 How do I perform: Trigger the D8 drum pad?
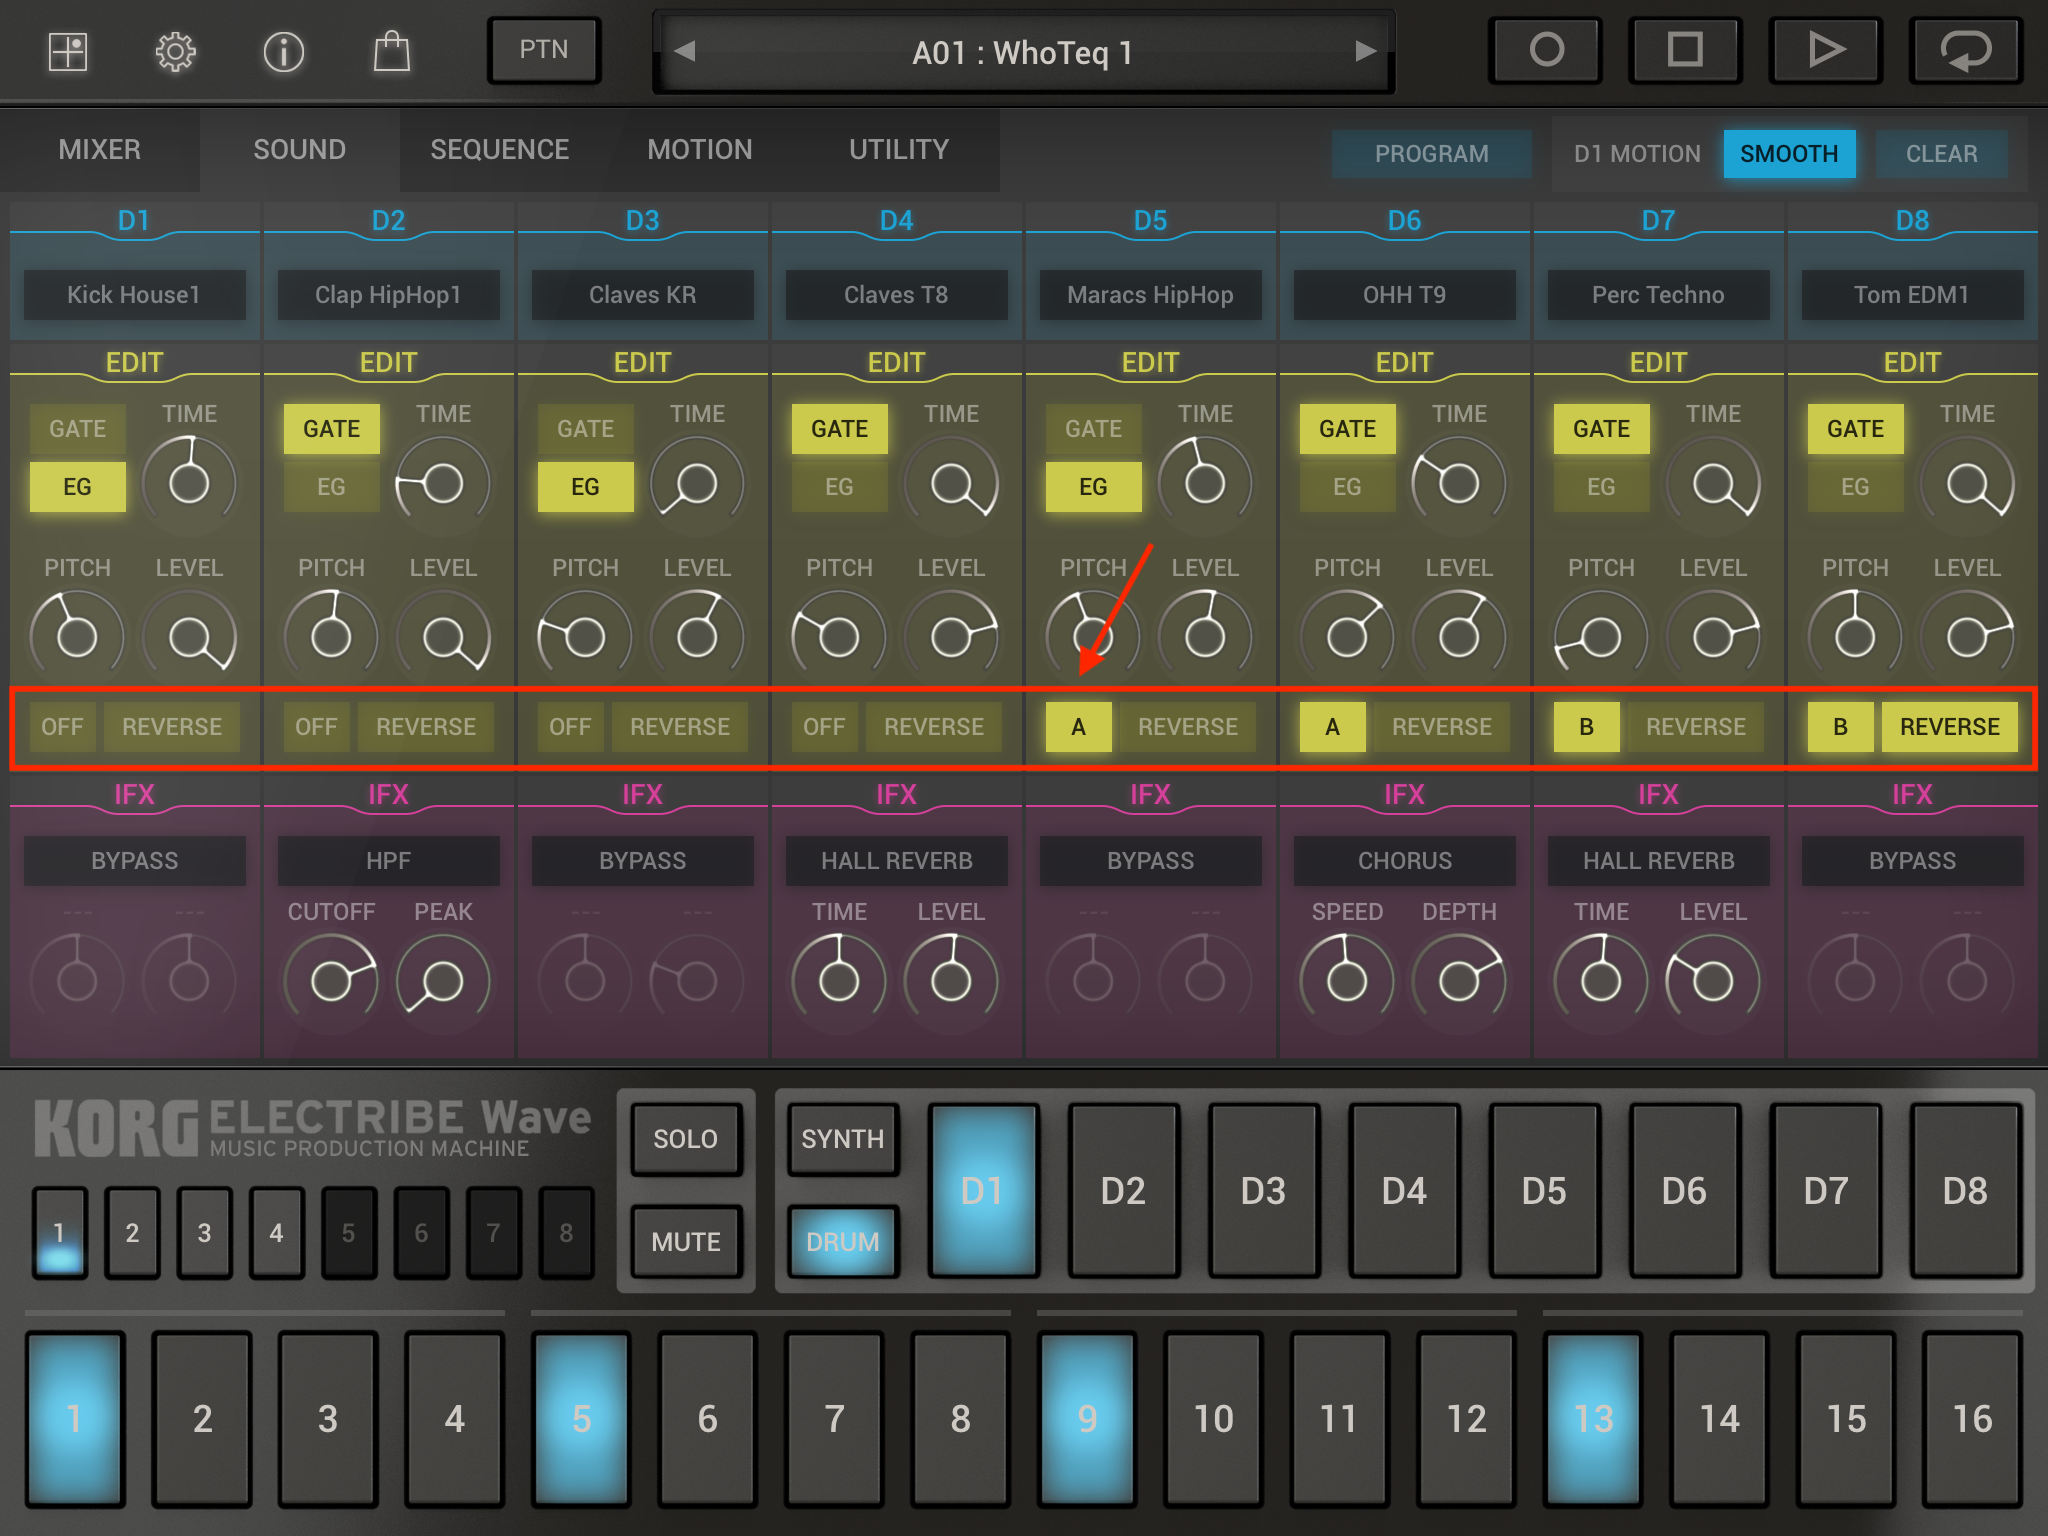tap(1965, 1191)
